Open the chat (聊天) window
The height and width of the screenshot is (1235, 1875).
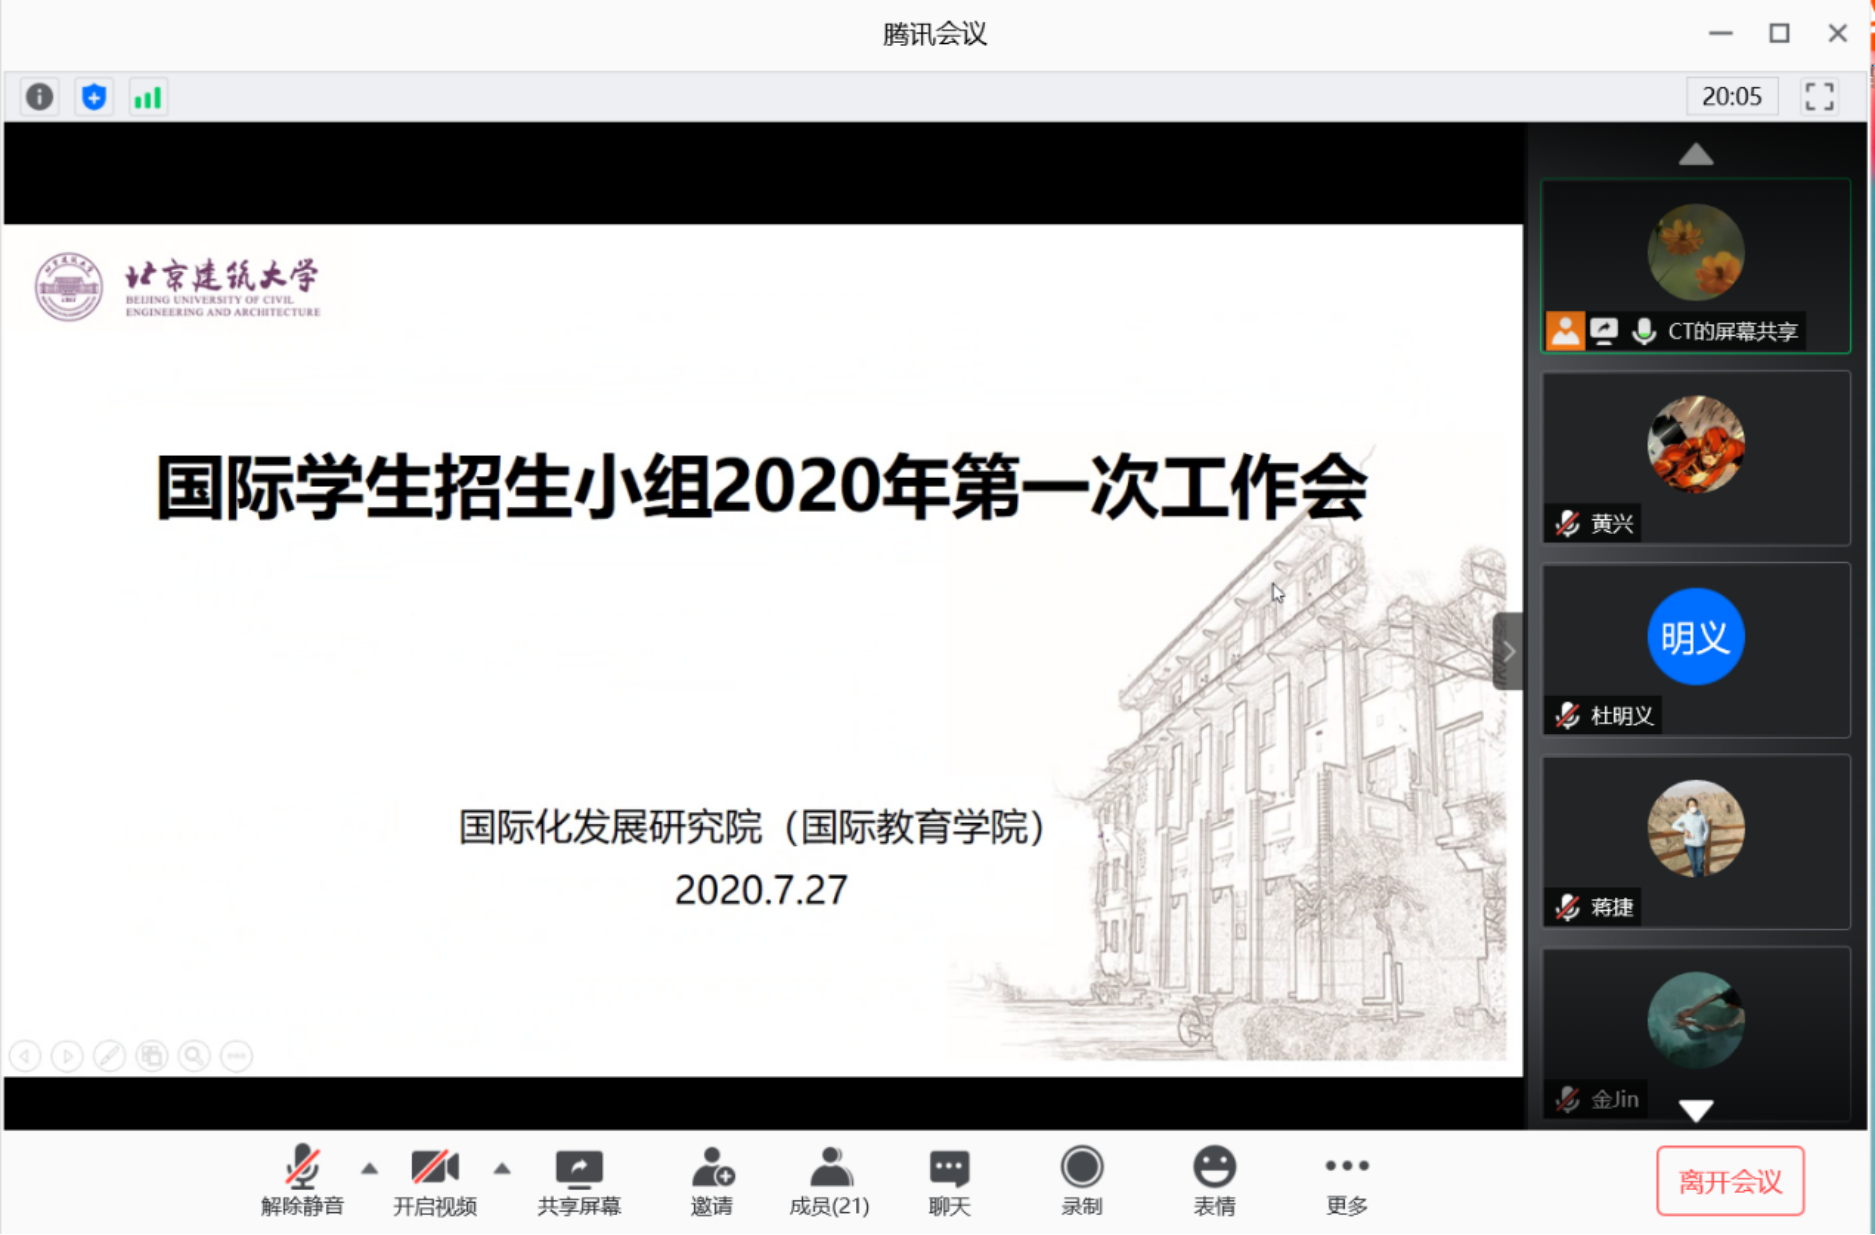(949, 1180)
